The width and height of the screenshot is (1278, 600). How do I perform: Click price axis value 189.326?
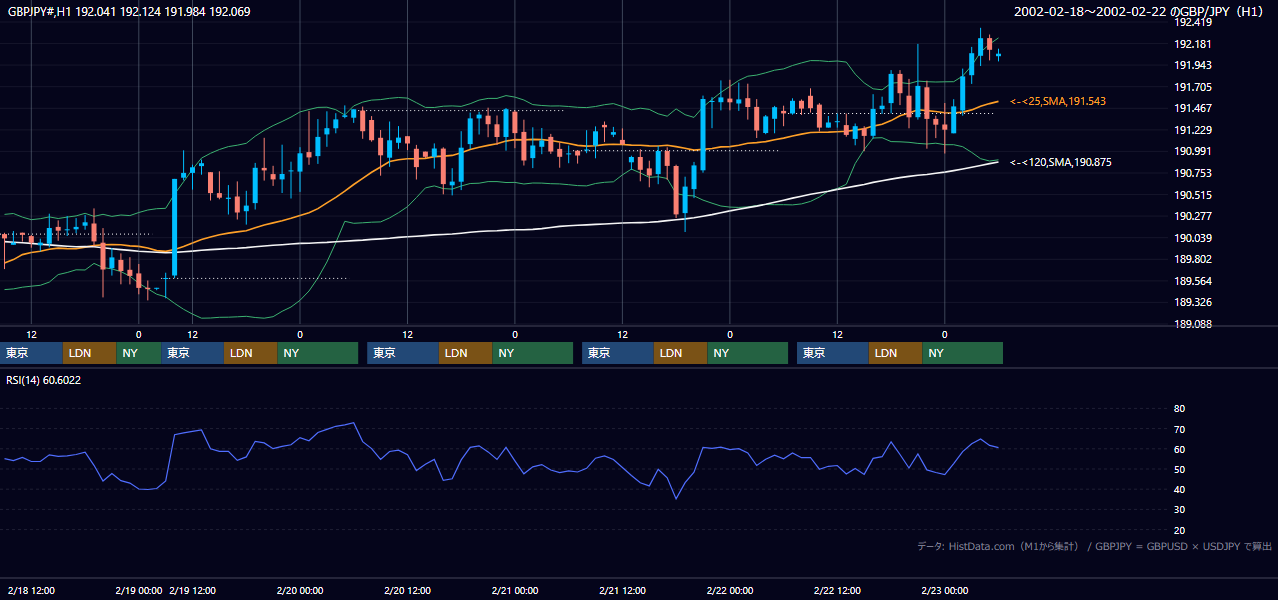[1192, 302]
